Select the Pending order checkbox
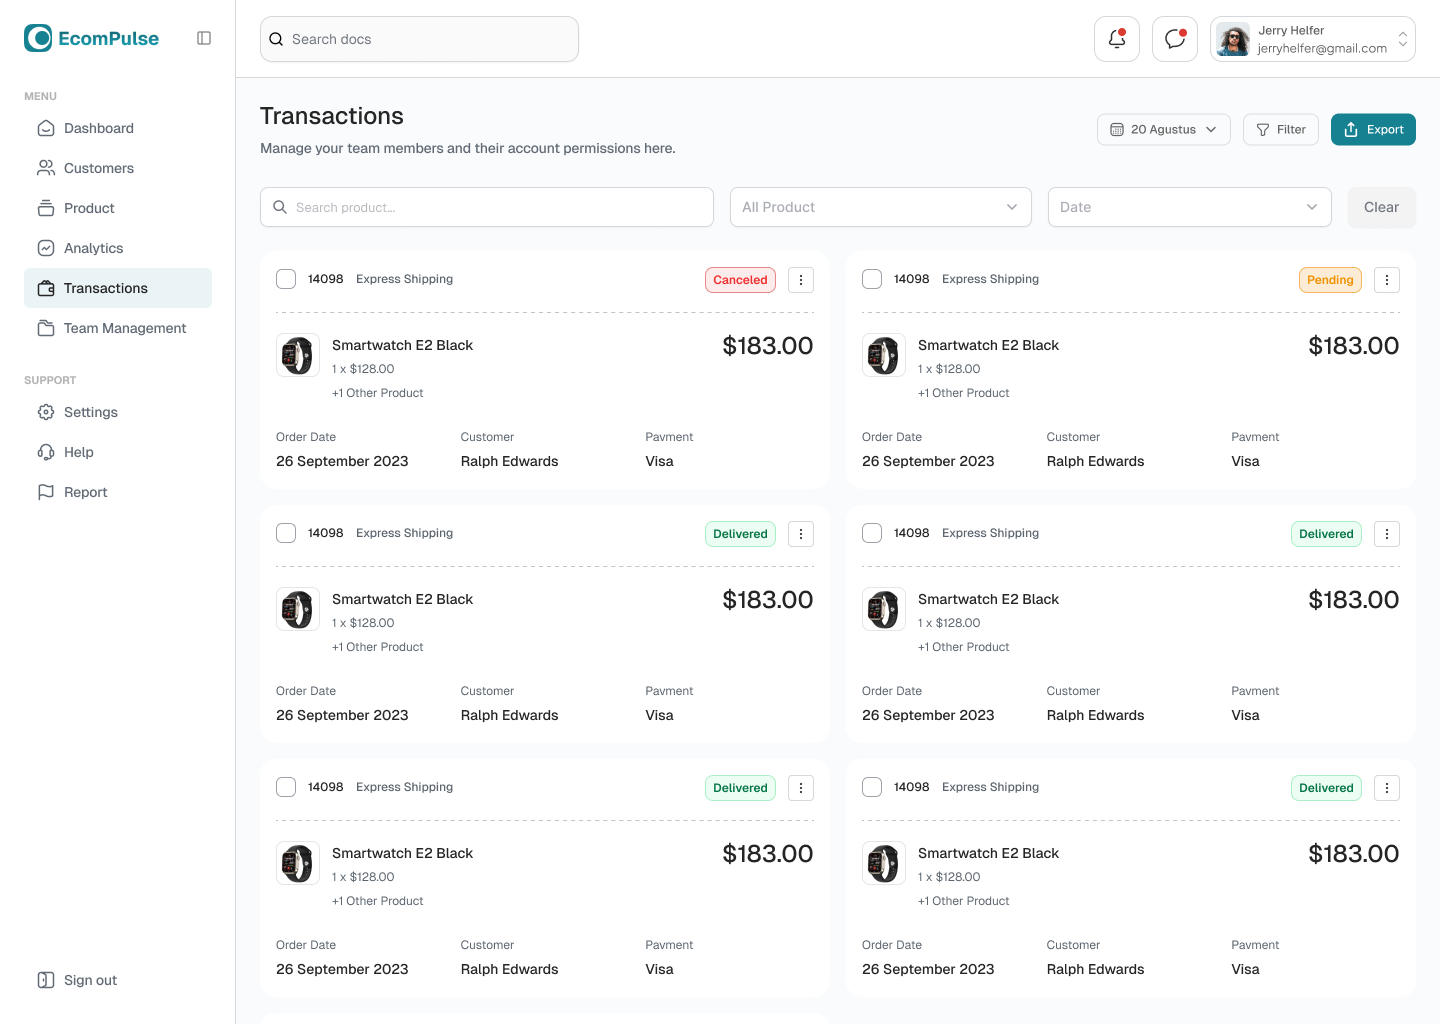The image size is (1440, 1024). (x=872, y=279)
